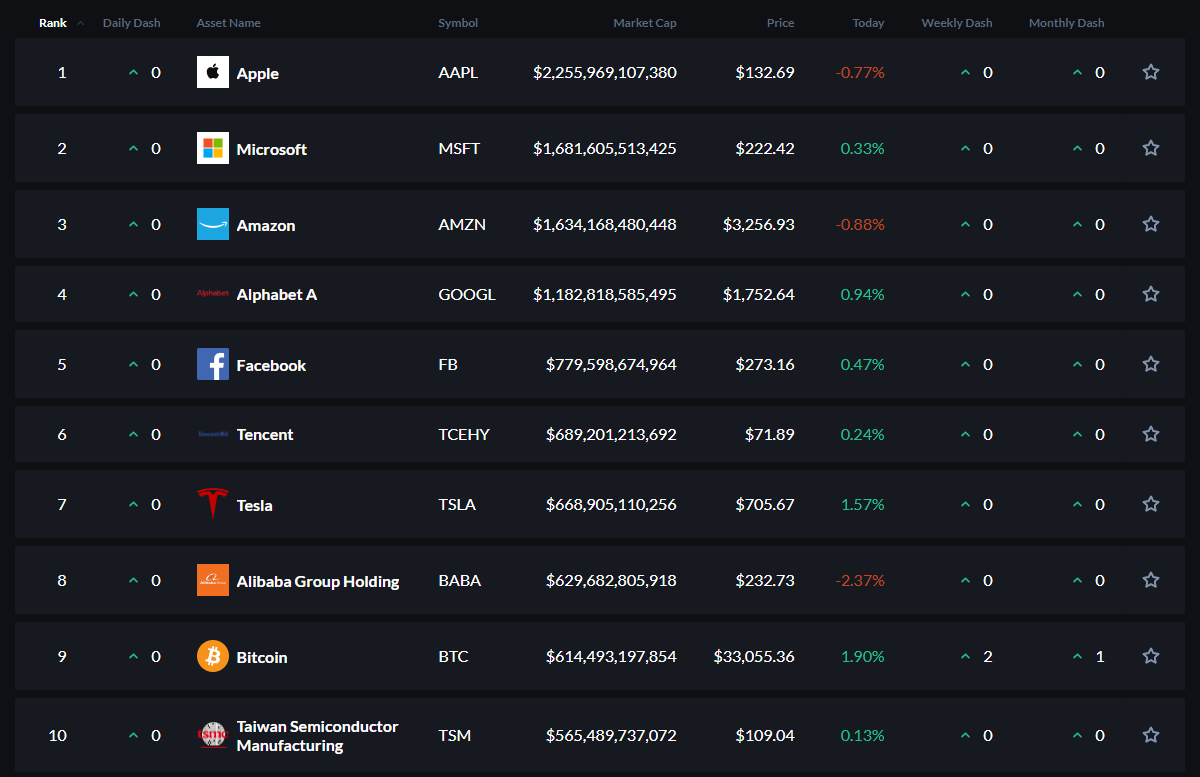The image size is (1200, 777).
Task: Open the Microsoft asset link
Action: (272, 149)
